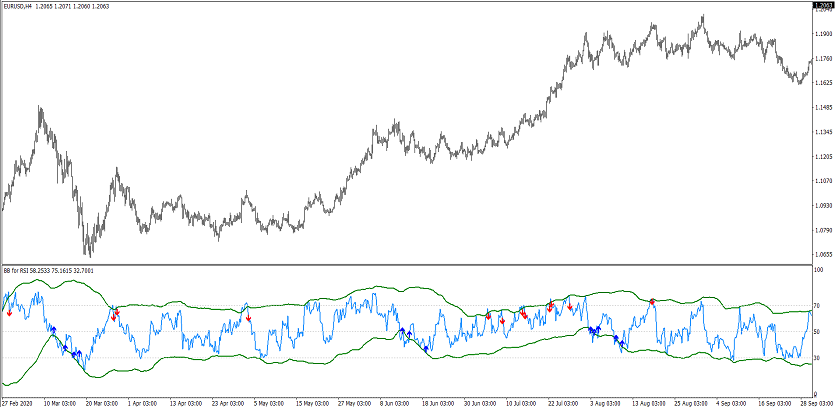Click the blue buy arrow near 8 Jun
The height and width of the screenshot is (407, 835).
(403, 331)
